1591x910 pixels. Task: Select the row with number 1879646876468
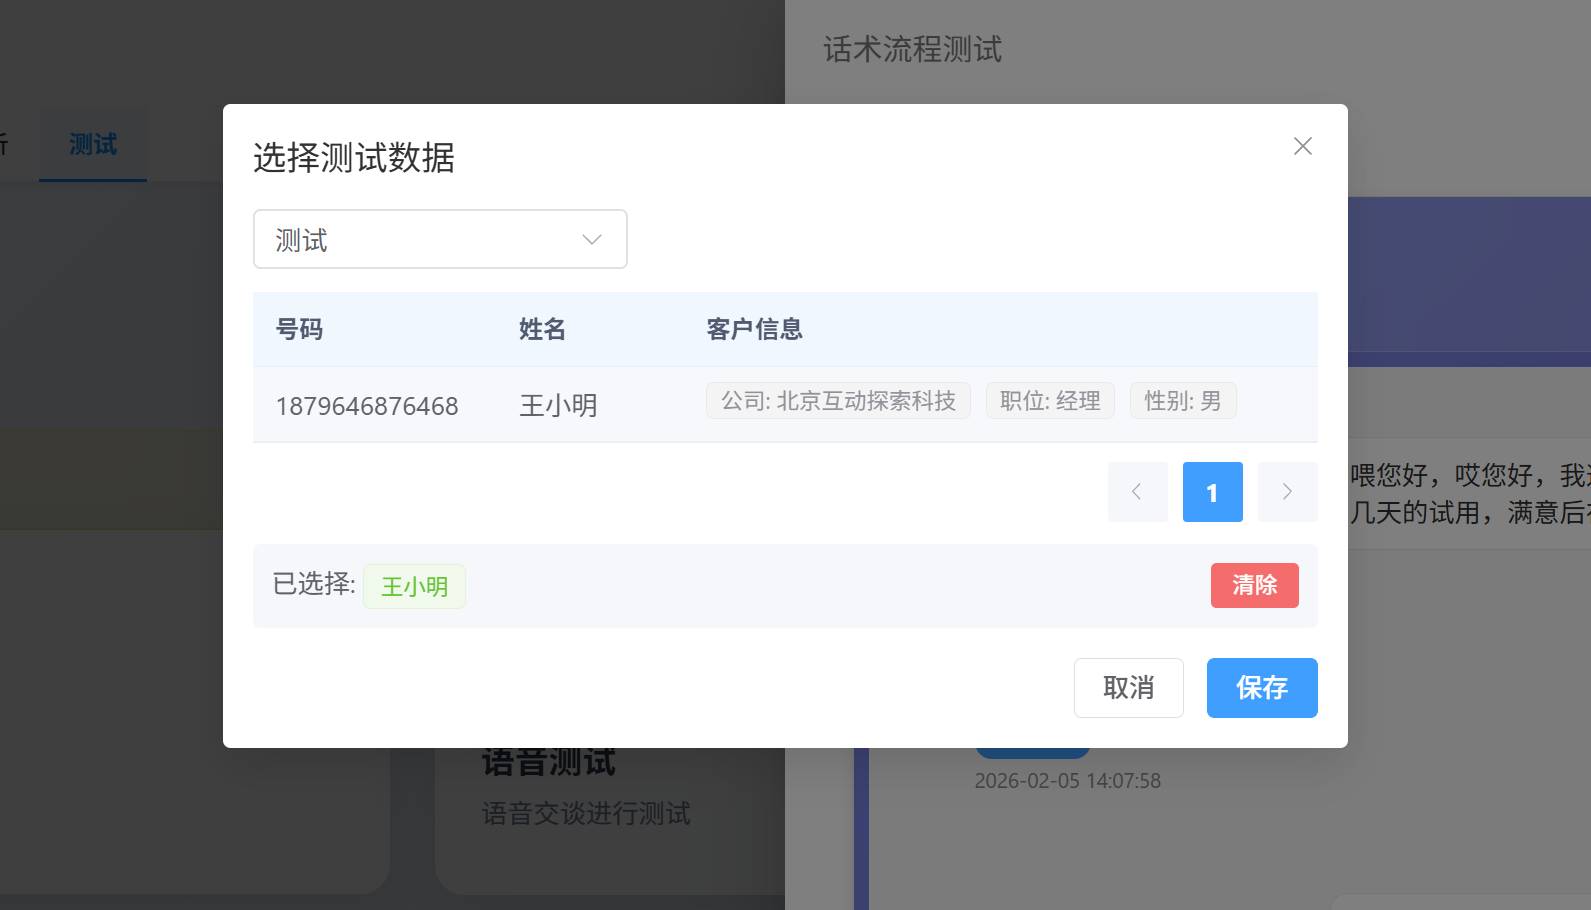tap(367, 406)
